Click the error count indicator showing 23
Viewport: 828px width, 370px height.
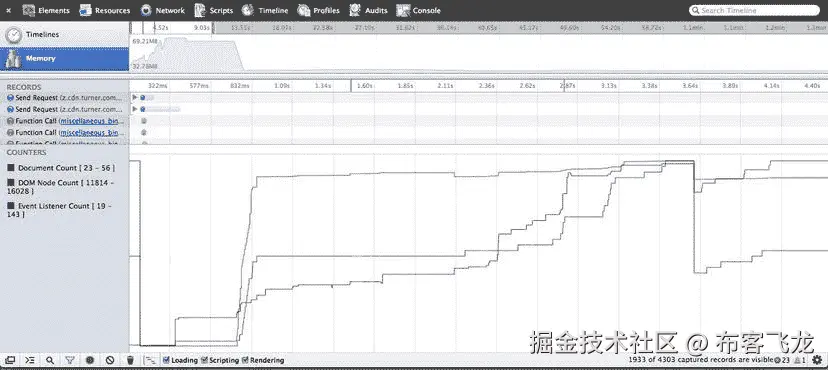point(781,360)
